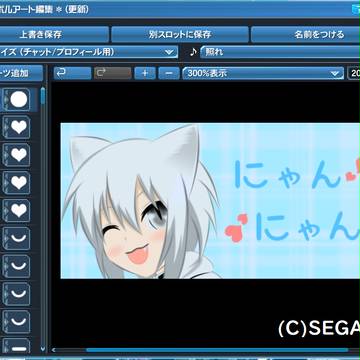This screenshot has width=360, height=360.
Task: Select the first smile-curve layer part
Action: click(17, 238)
